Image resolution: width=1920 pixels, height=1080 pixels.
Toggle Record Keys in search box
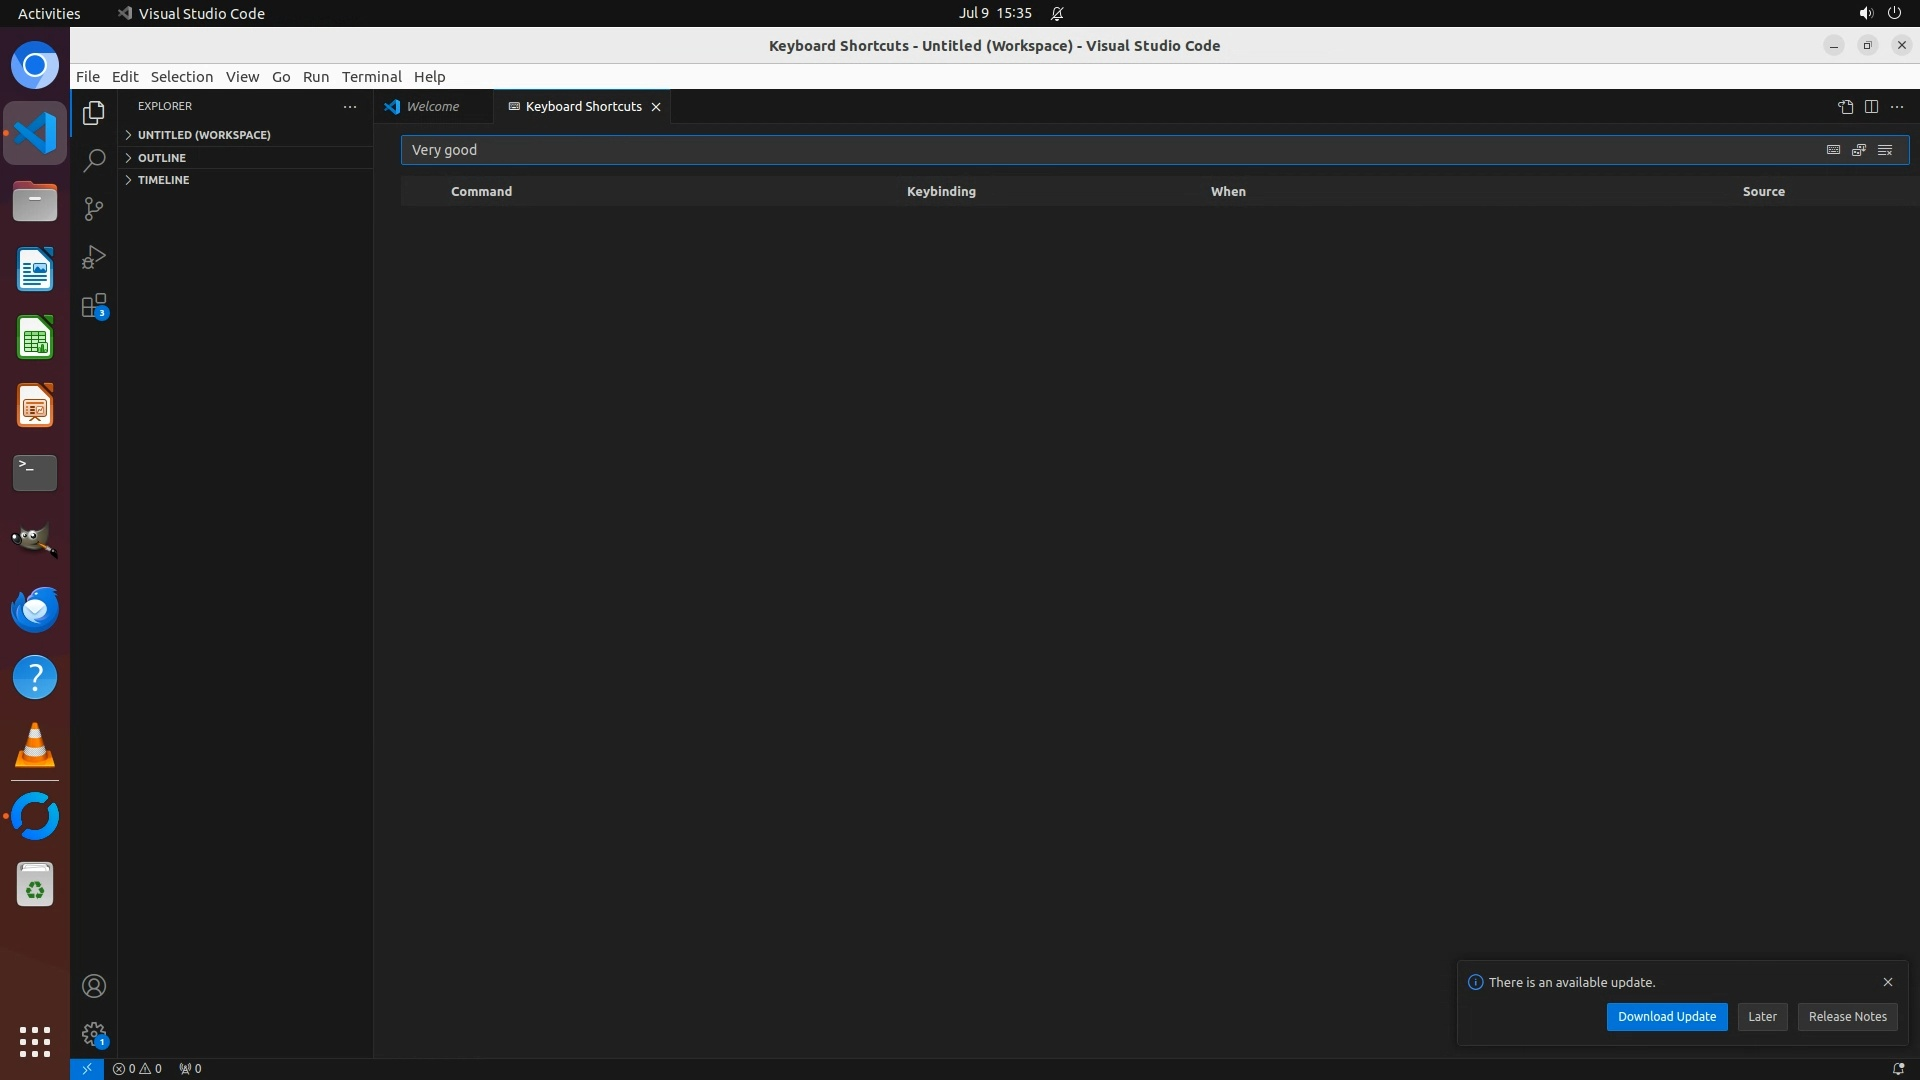(1833, 150)
